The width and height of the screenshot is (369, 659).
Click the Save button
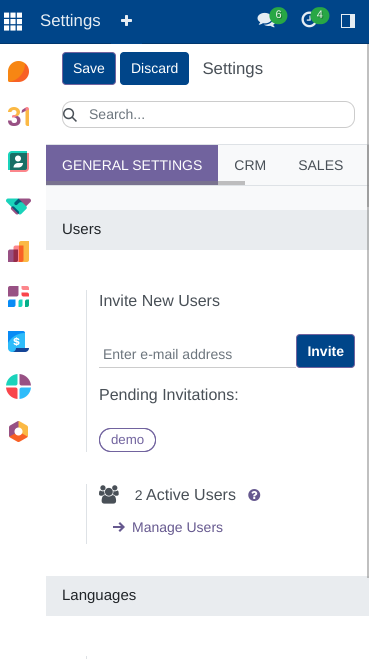89,69
